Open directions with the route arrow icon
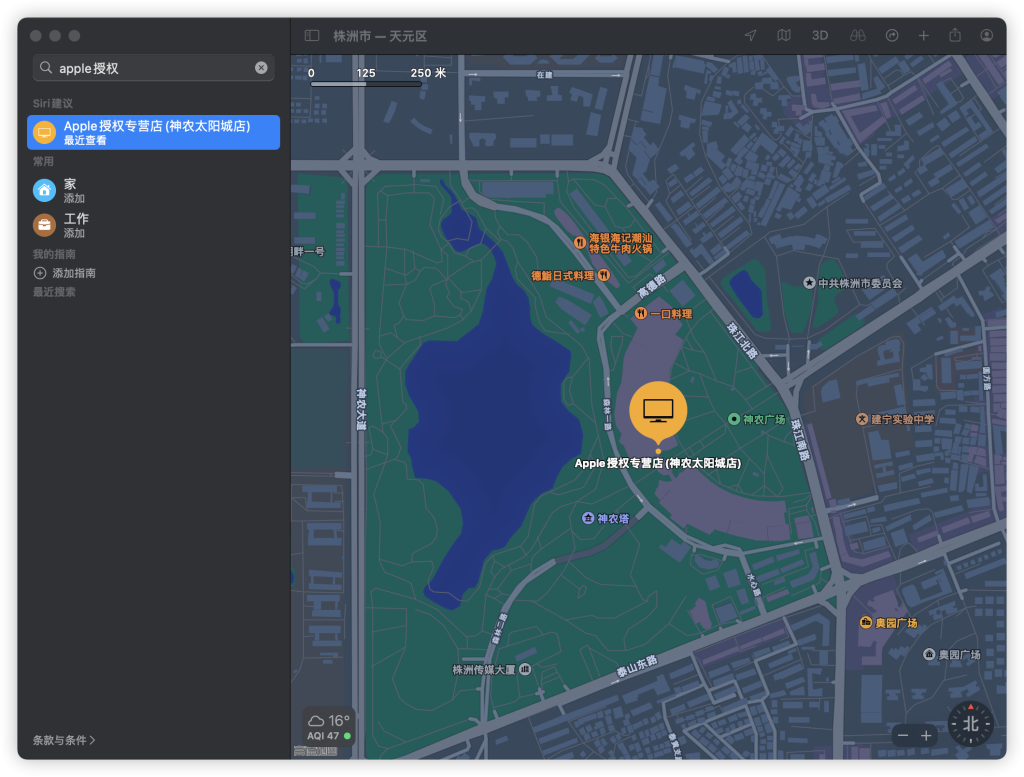 tap(892, 35)
